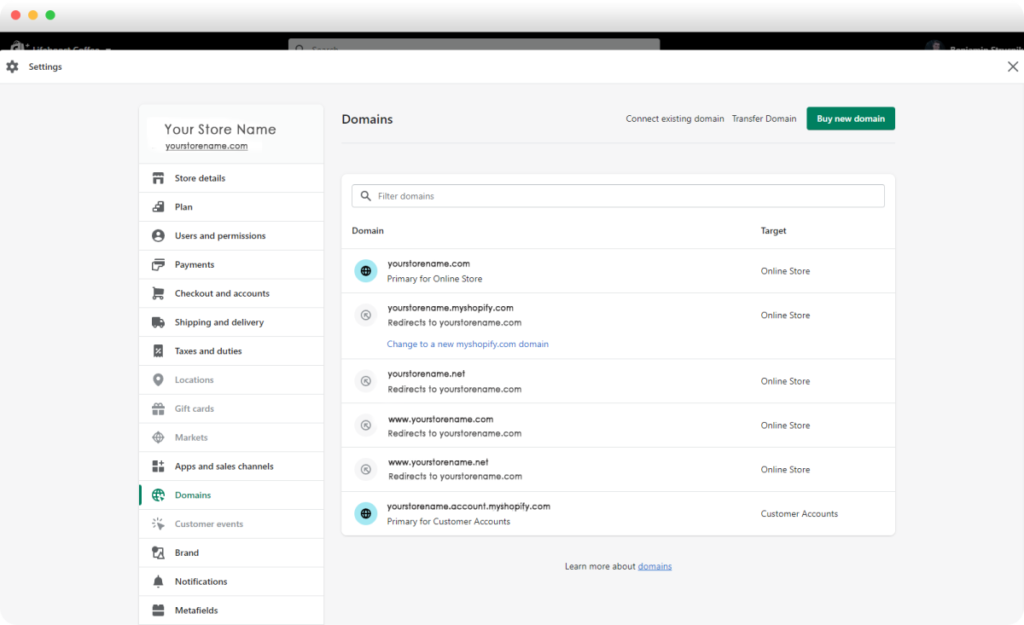Image resolution: width=1024 pixels, height=625 pixels.
Task: Click the Gift cards present icon
Action: [158, 409]
